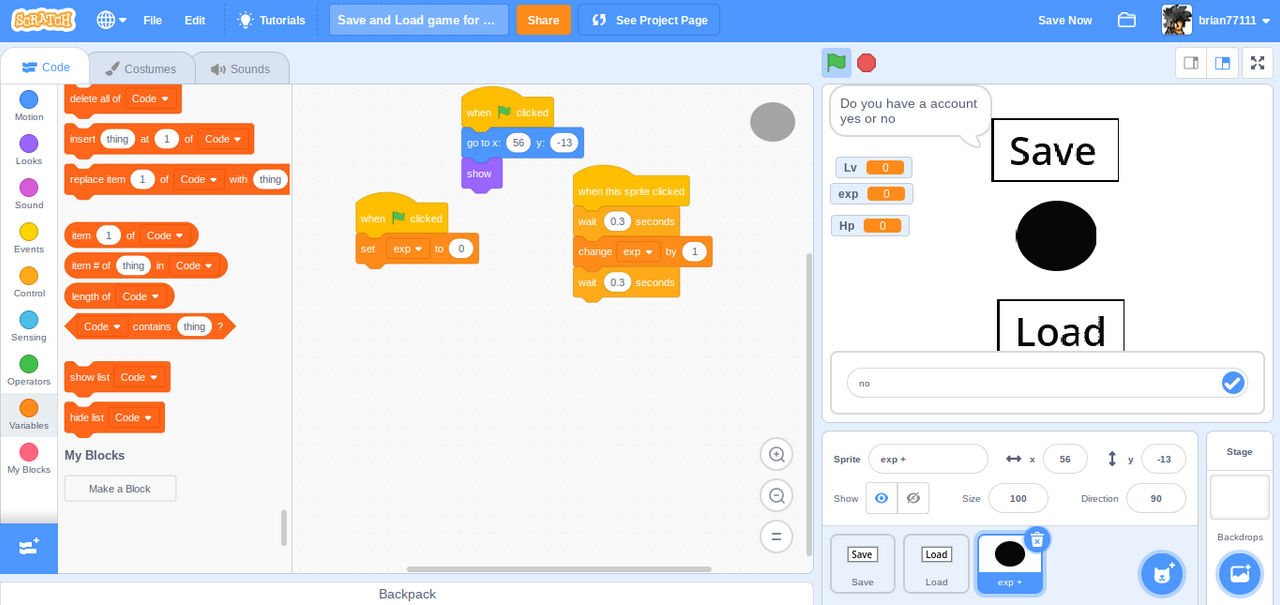Open list dropdown in 'hide list Code' block
This screenshot has width=1280, height=605.
click(135, 418)
